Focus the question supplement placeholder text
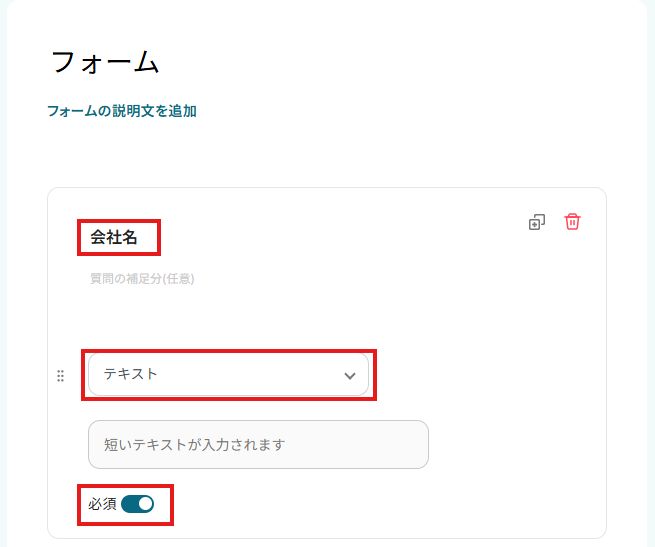This screenshot has height=547, width=655. coord(142,279)
